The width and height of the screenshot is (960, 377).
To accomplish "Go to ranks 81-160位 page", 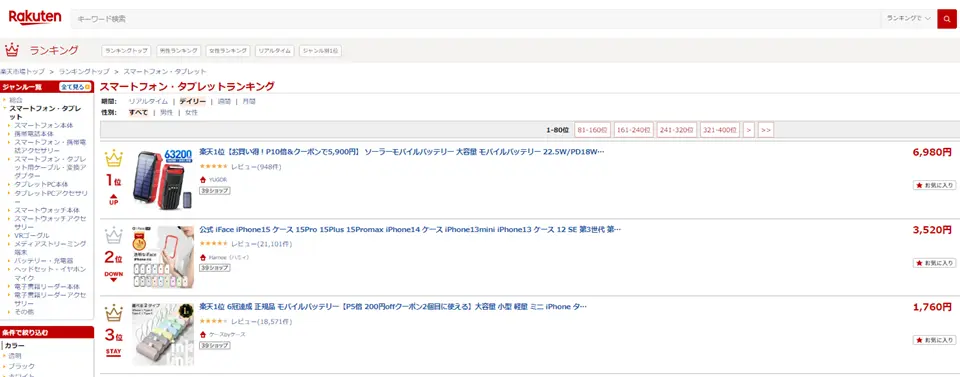I will 593,130.
